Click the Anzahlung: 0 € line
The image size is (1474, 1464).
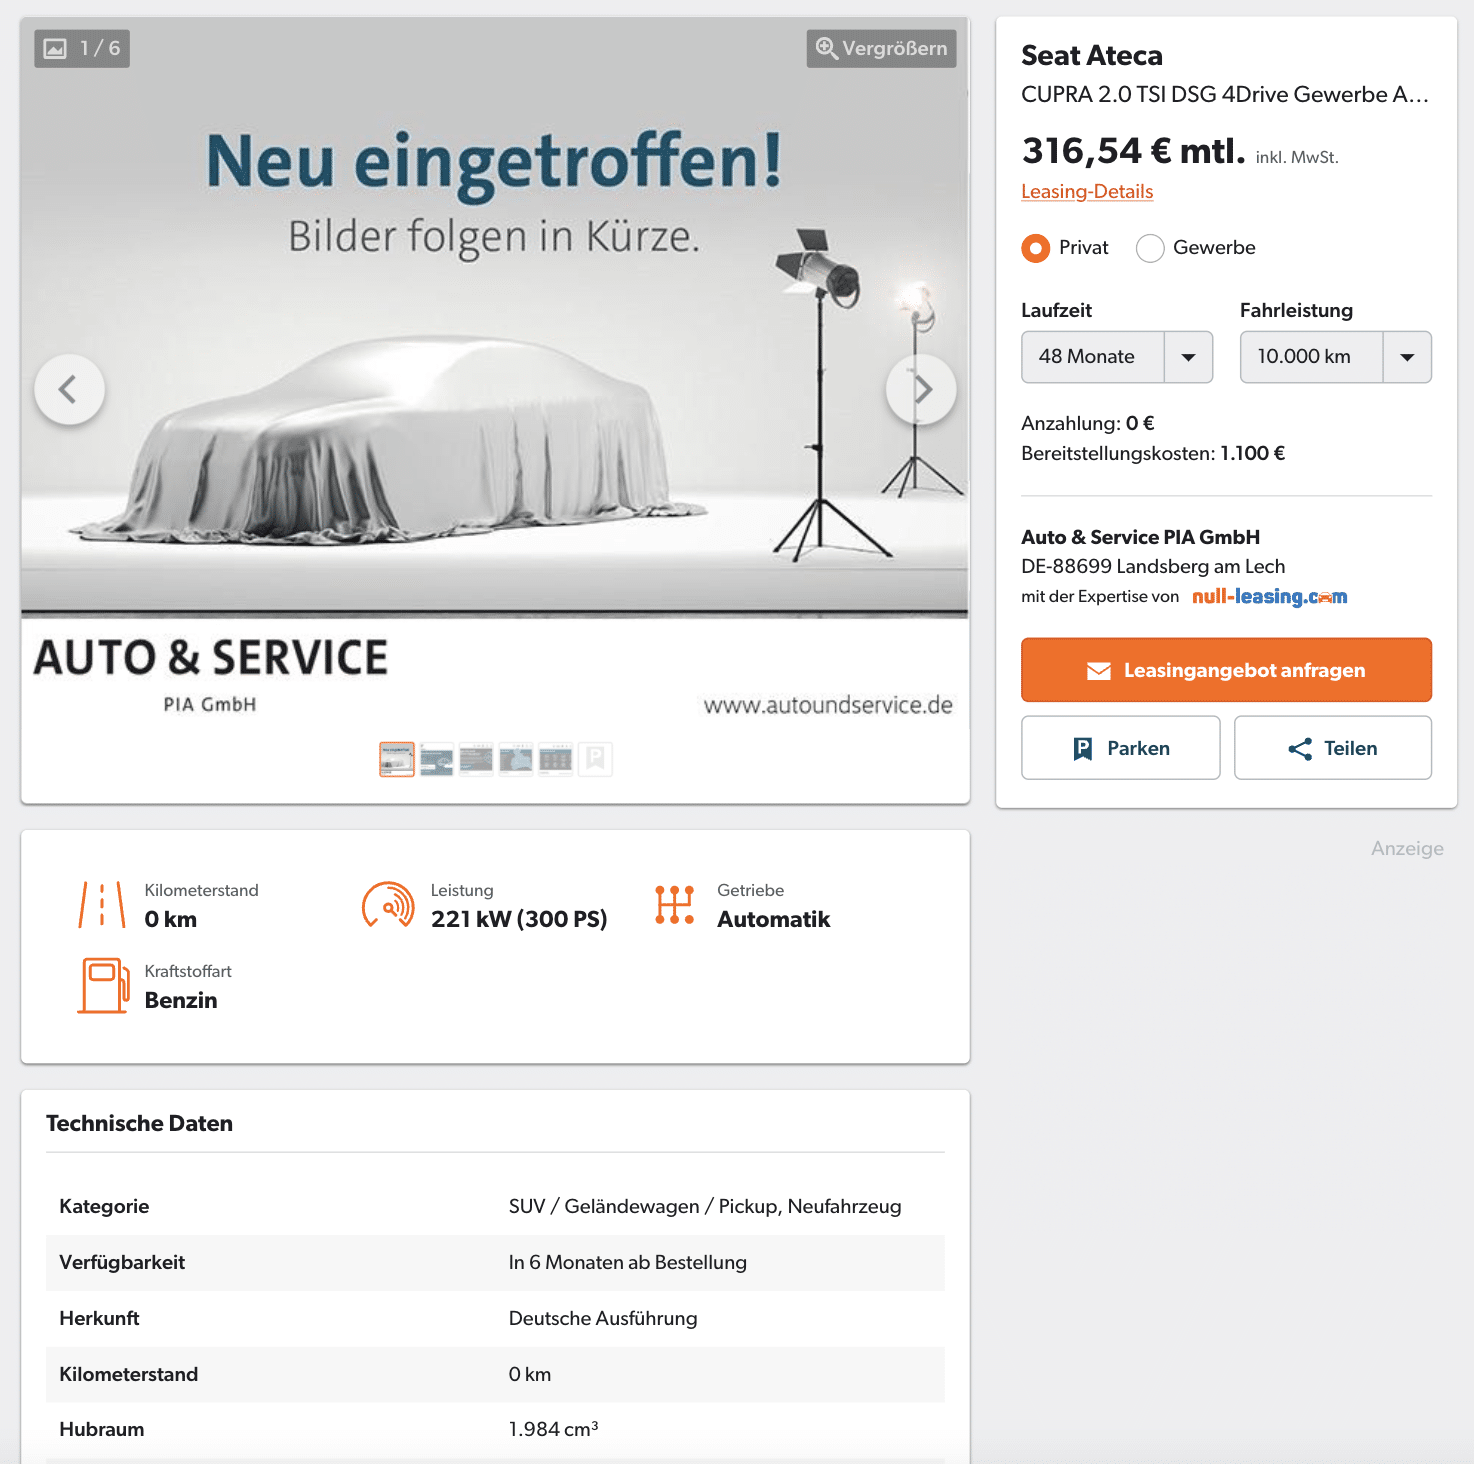tap(1088, 424)
